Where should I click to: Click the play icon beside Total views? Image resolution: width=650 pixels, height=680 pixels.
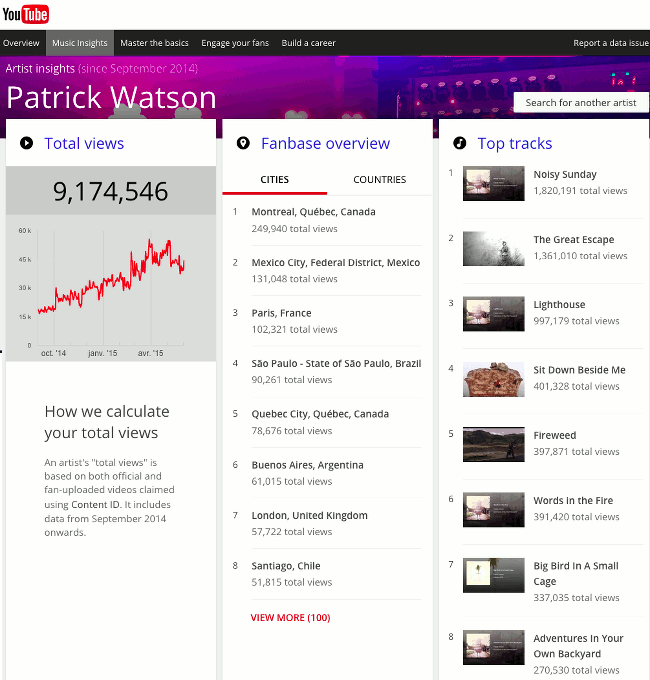tap(26, 143)
